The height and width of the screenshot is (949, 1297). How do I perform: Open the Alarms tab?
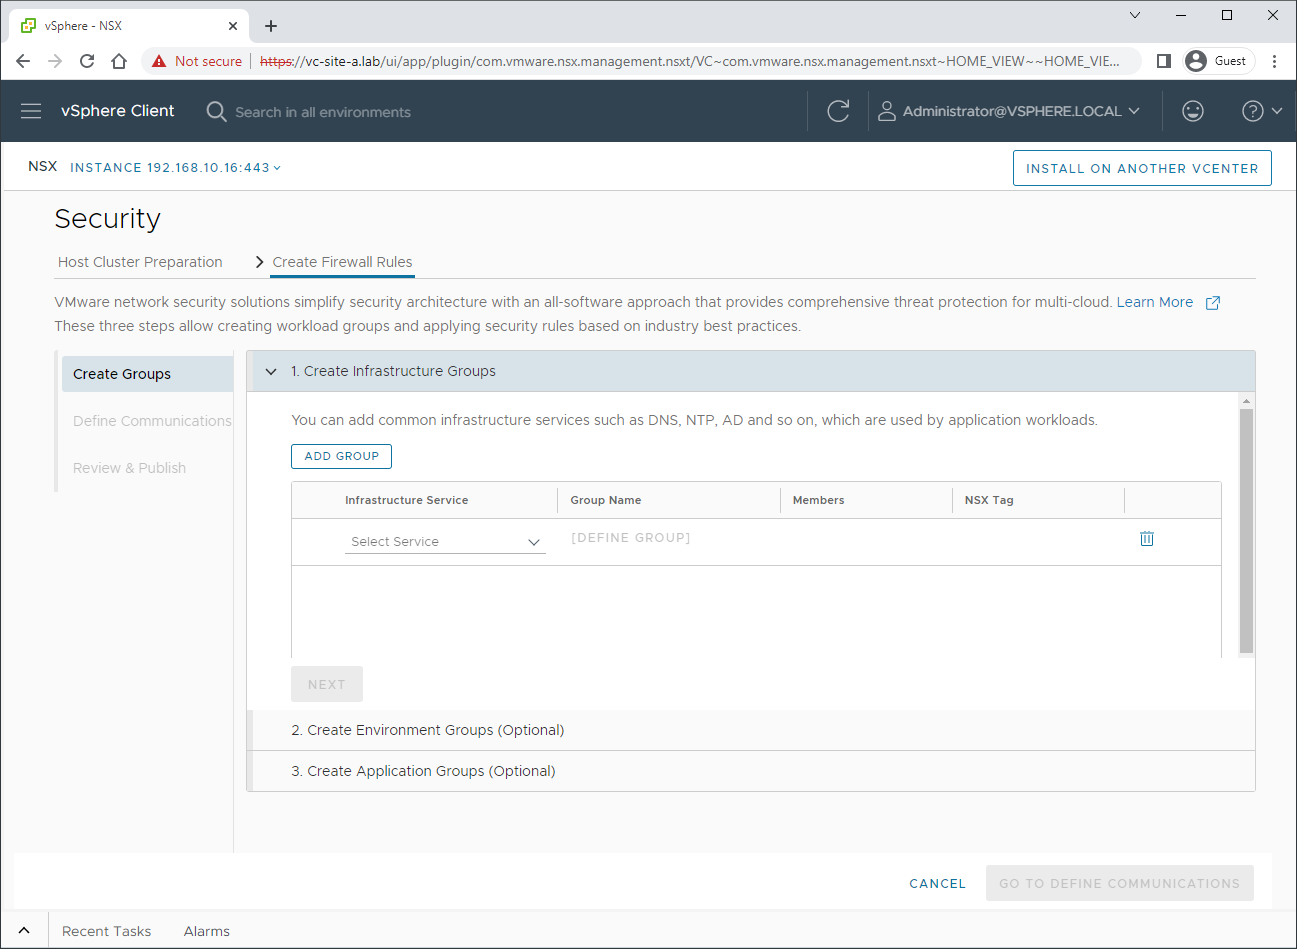click(x=207, y=931)
